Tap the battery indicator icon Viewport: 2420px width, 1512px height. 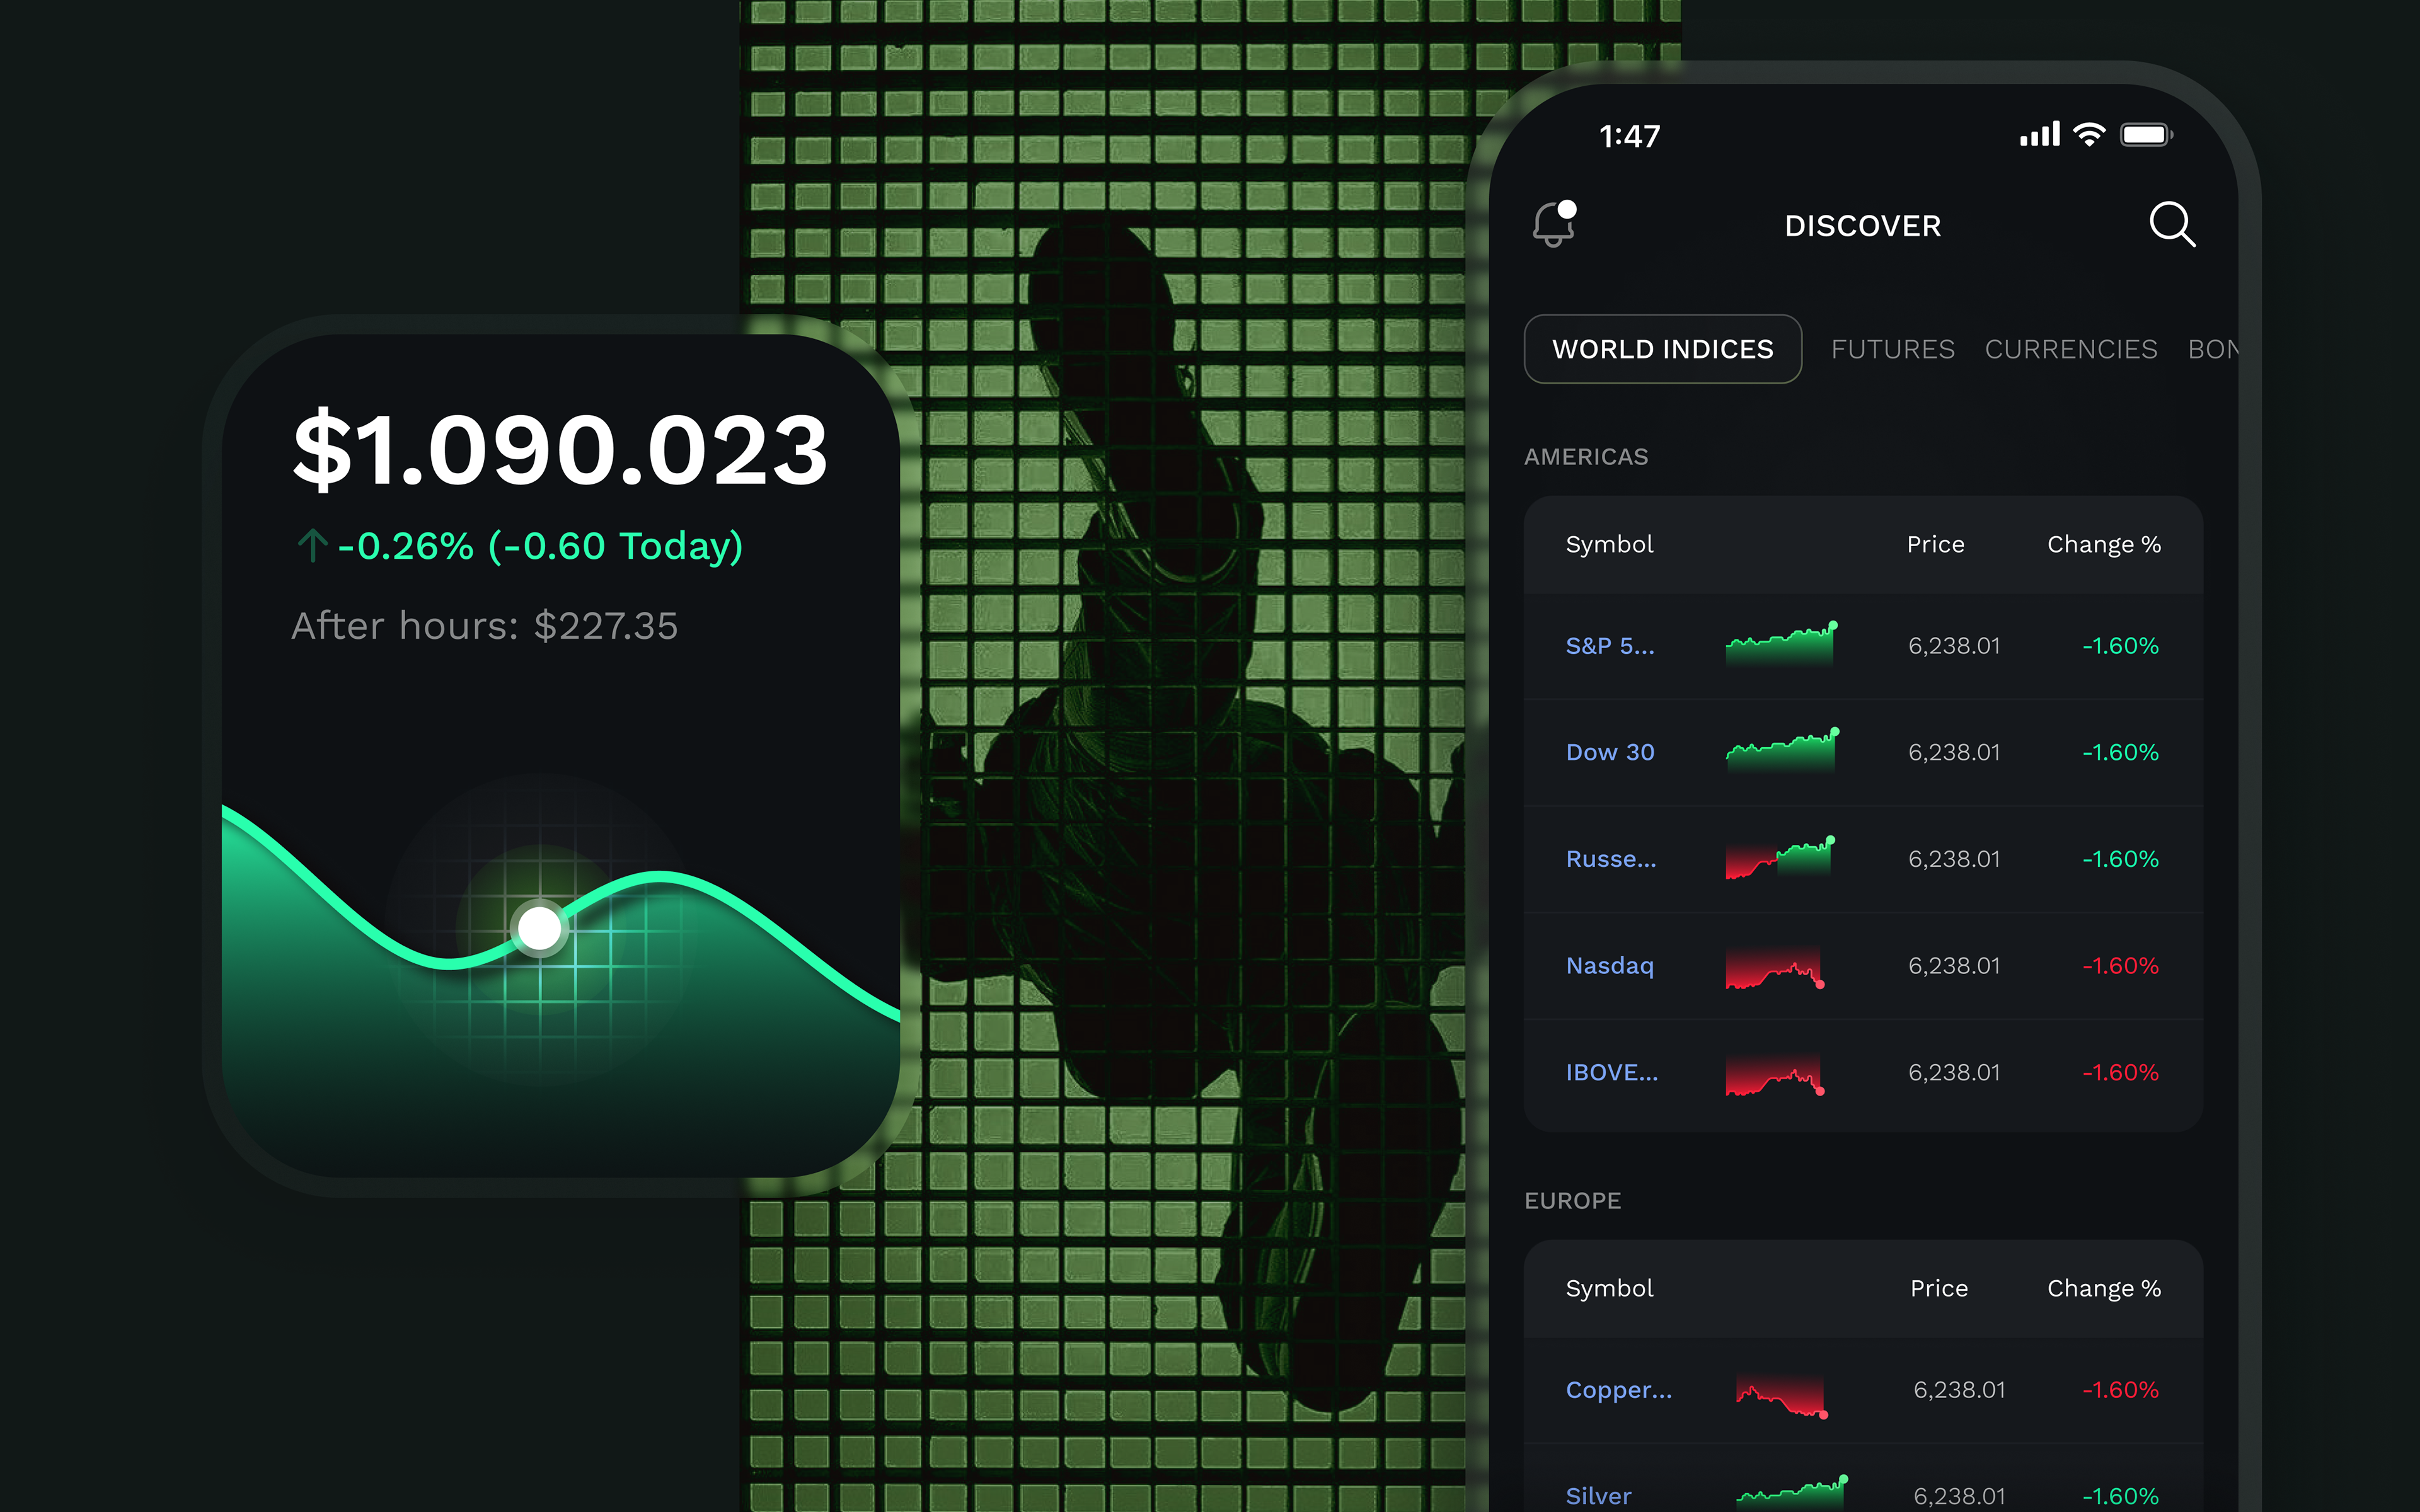[2145, 134]
